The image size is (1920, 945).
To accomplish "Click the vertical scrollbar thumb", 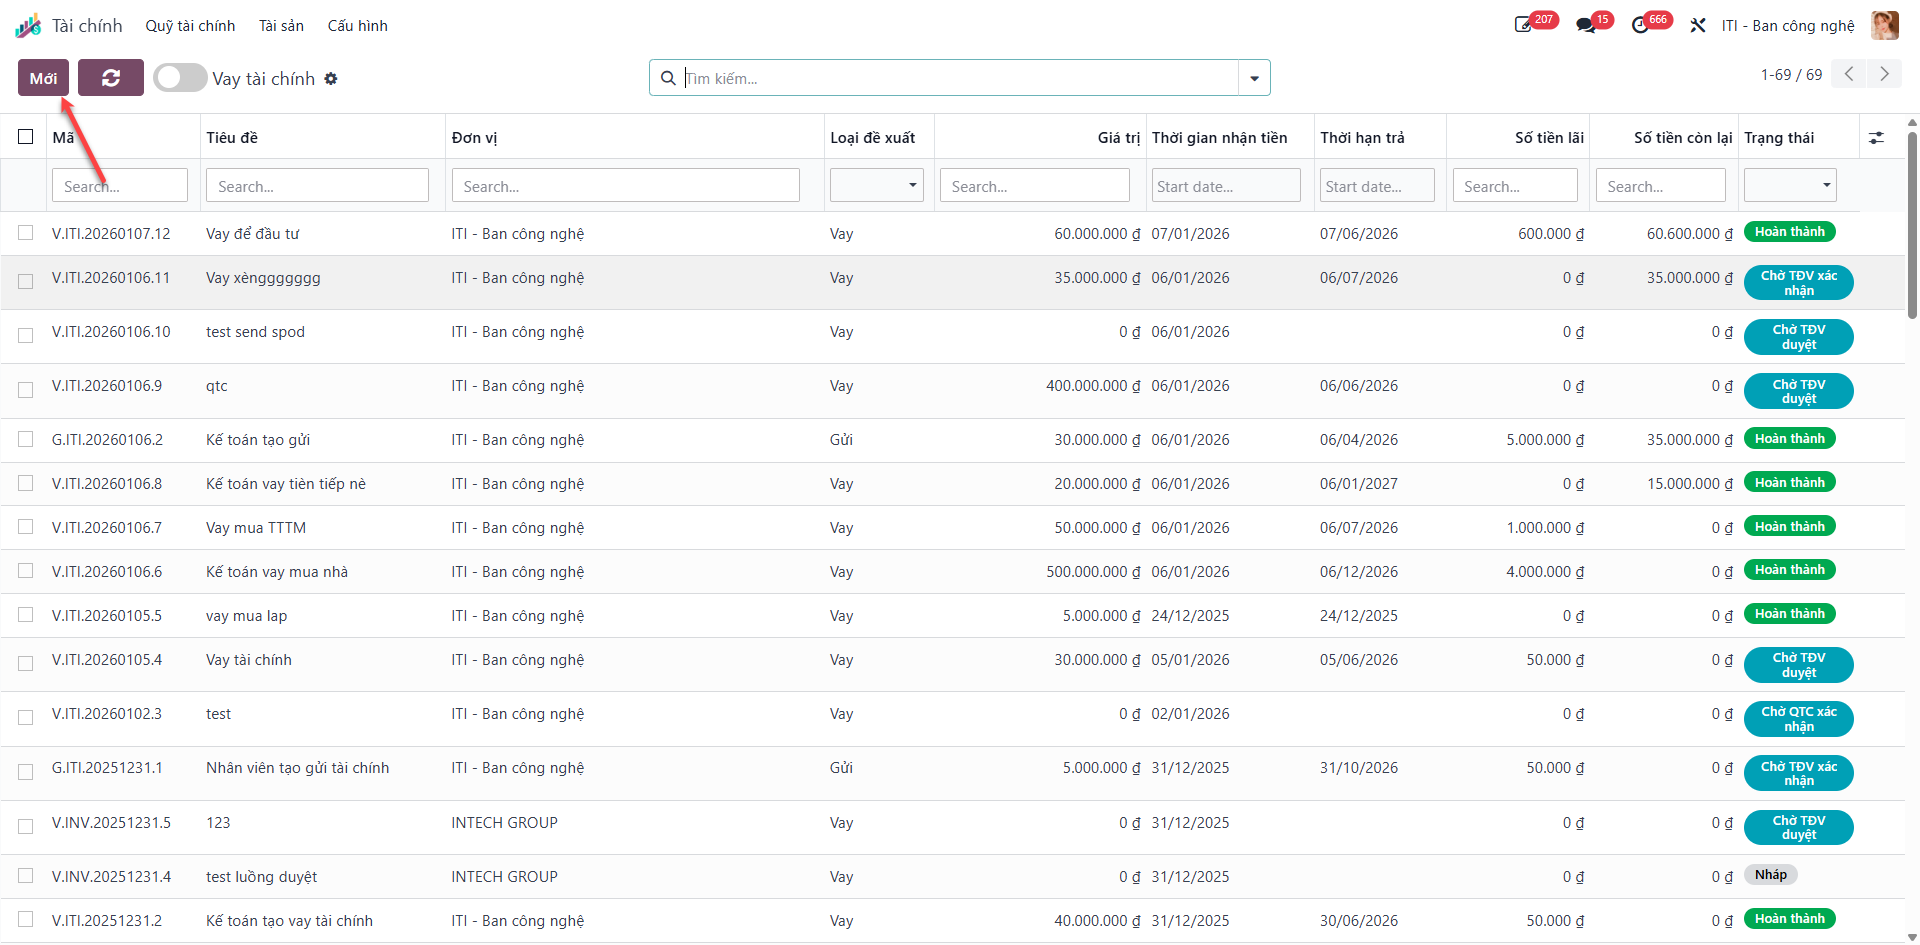I will [1912, 225].
